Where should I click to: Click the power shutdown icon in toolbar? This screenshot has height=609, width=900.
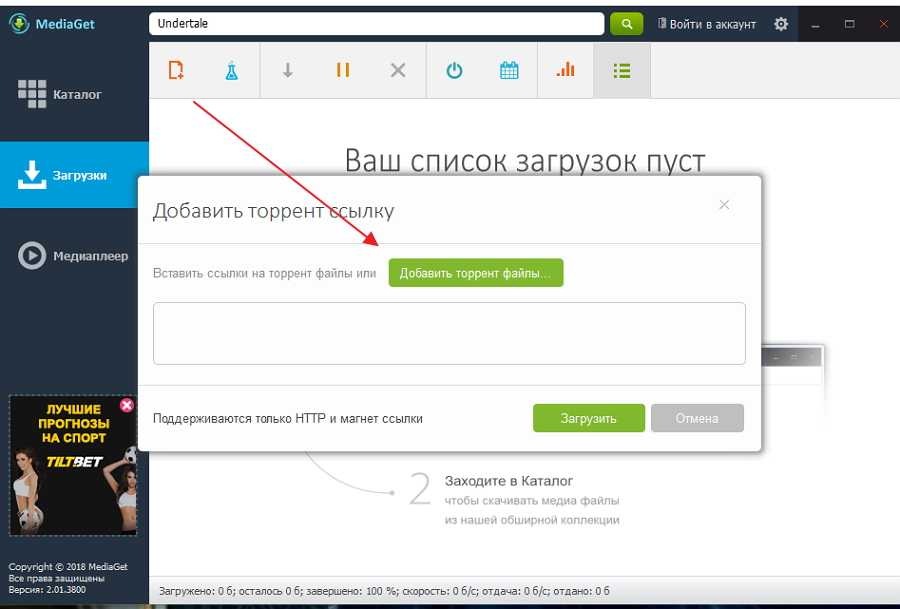[454, 70]
